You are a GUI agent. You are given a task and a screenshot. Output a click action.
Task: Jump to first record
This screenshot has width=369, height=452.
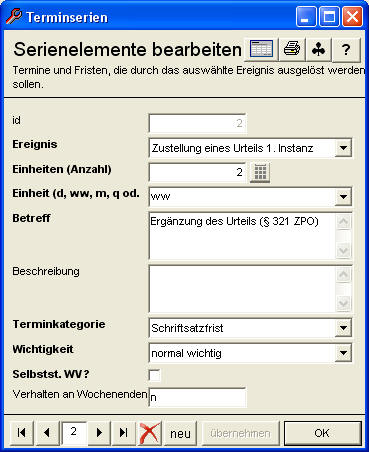click(x=22, y=433)
